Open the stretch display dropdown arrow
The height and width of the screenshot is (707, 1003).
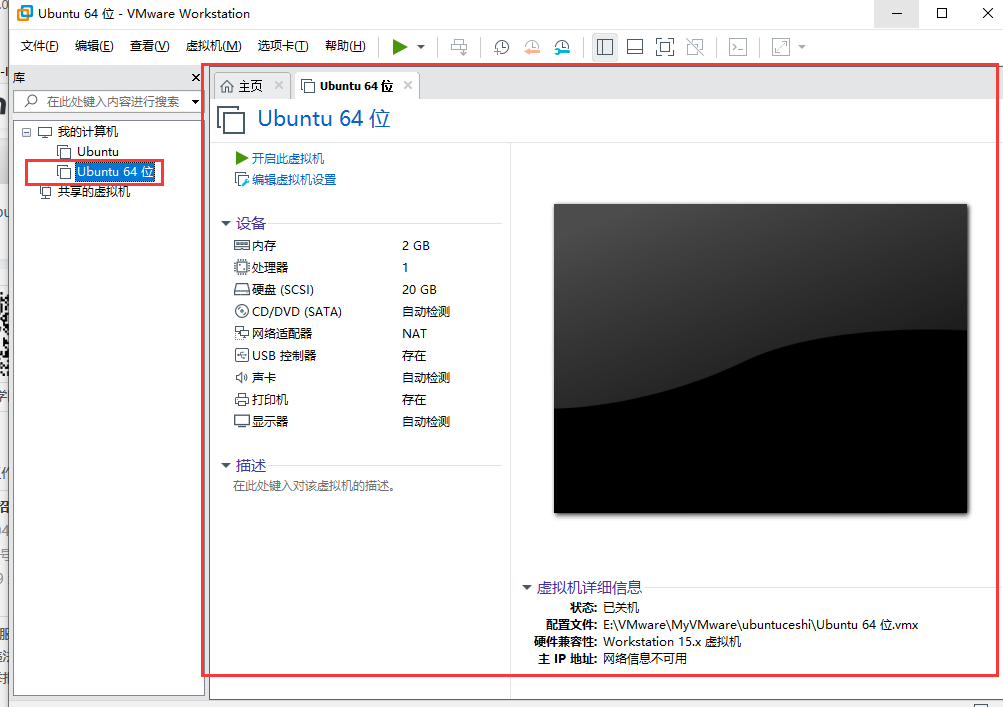point(802,47)
